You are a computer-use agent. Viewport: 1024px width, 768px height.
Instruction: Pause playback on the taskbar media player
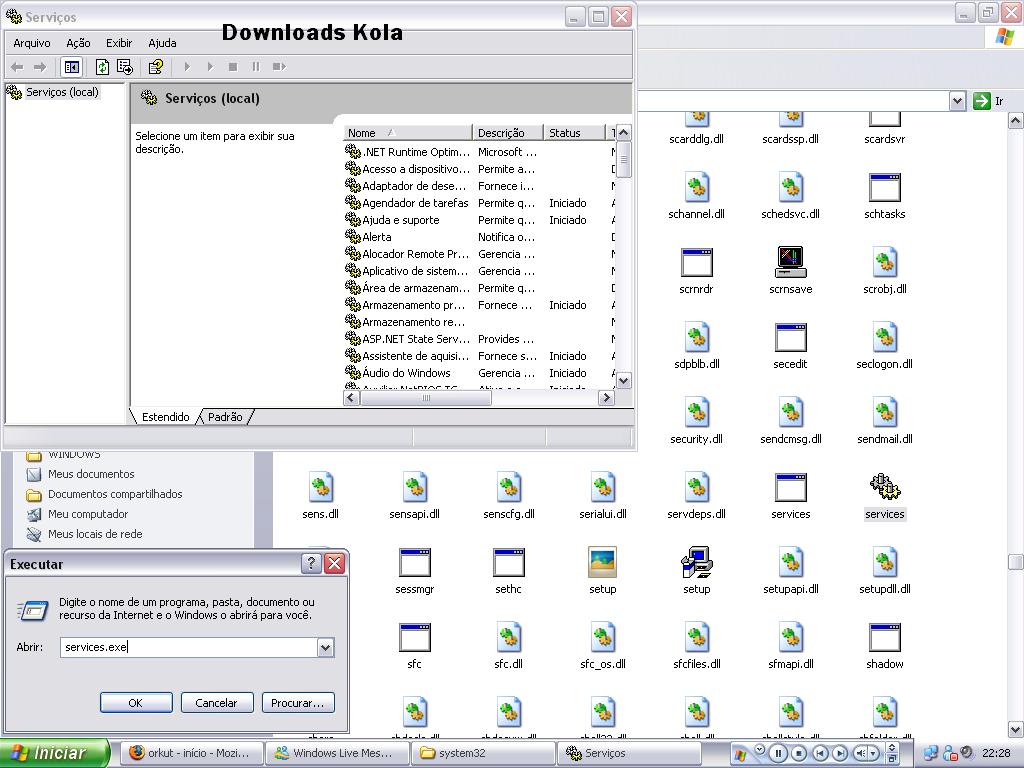778,753
